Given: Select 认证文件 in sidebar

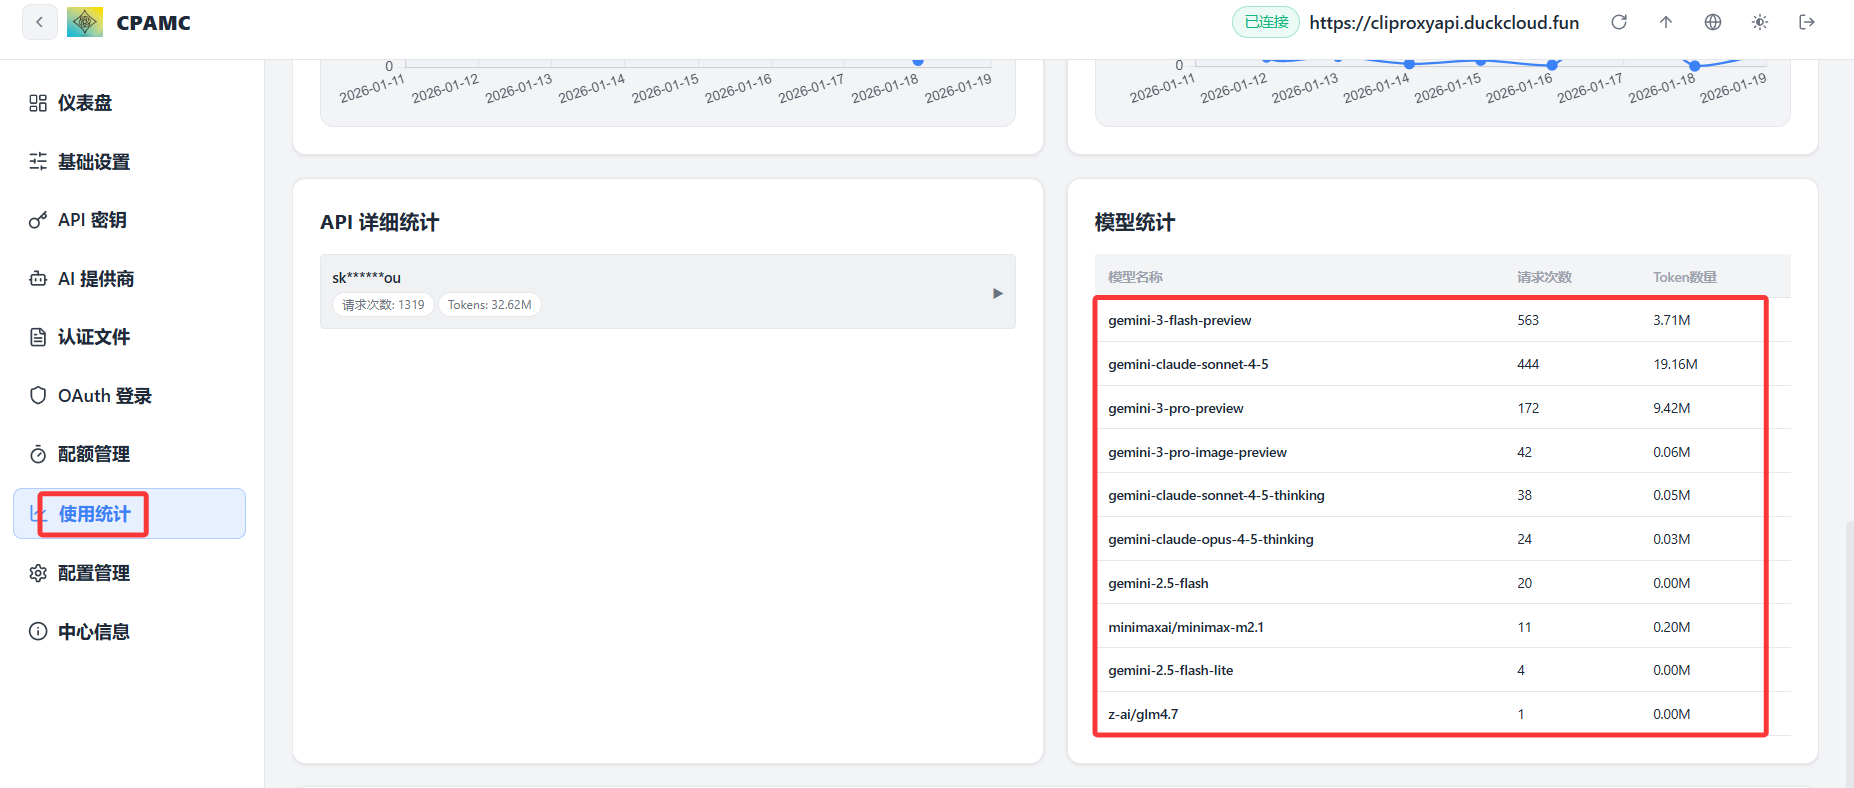Looking at the screenshot, I should coord(129,337).
